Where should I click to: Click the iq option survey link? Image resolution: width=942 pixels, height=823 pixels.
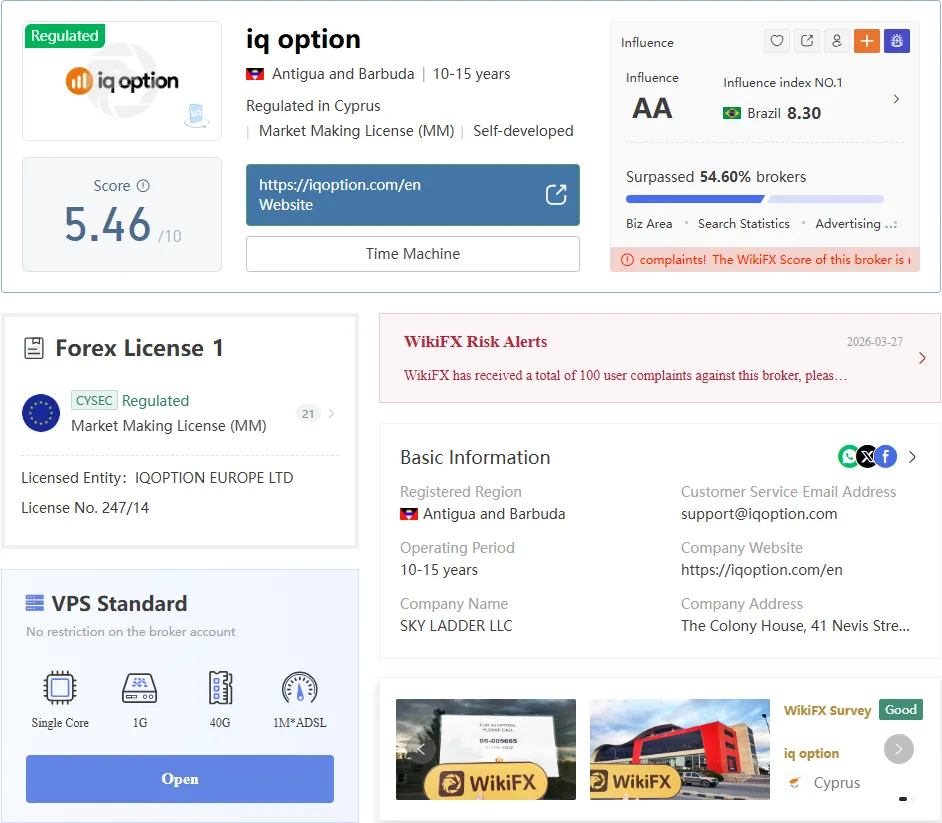point(811,753)
